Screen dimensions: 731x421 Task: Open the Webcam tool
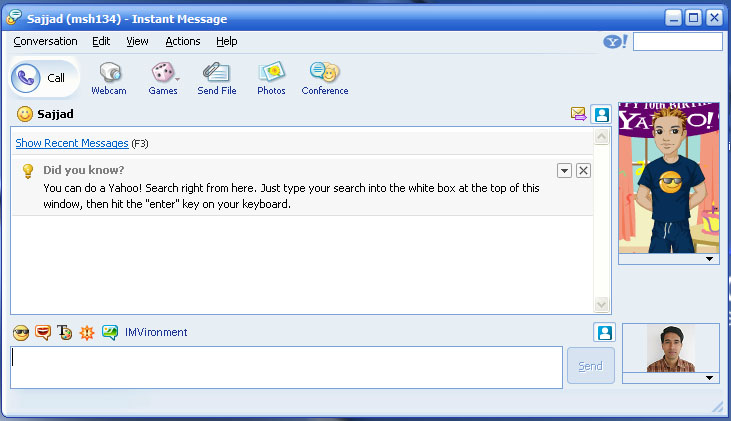pos(109,79)
